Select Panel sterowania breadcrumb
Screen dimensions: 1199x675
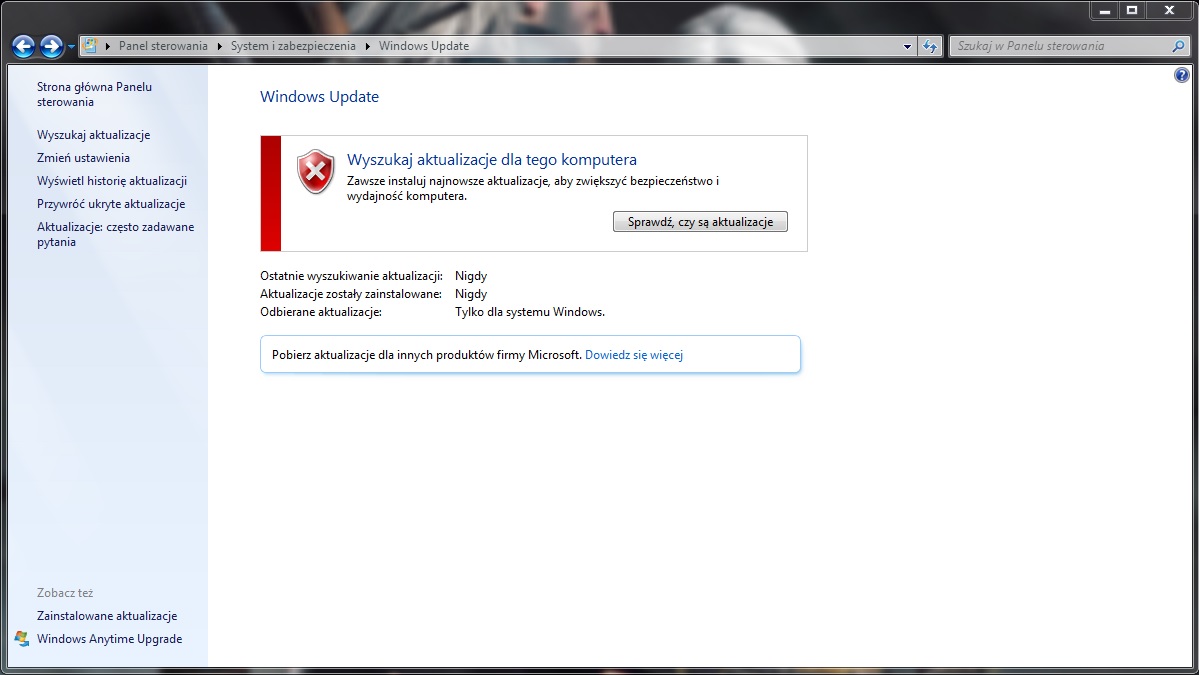163,46
